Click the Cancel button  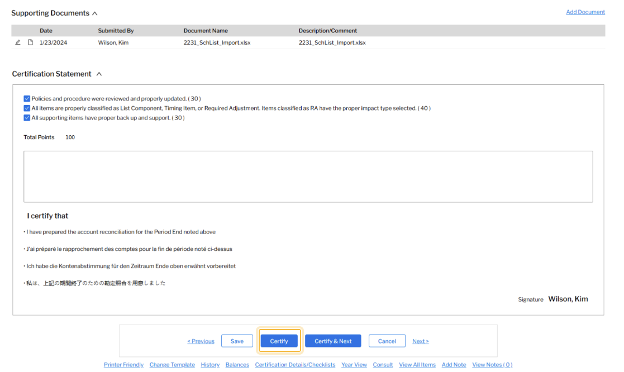(387, 341)
